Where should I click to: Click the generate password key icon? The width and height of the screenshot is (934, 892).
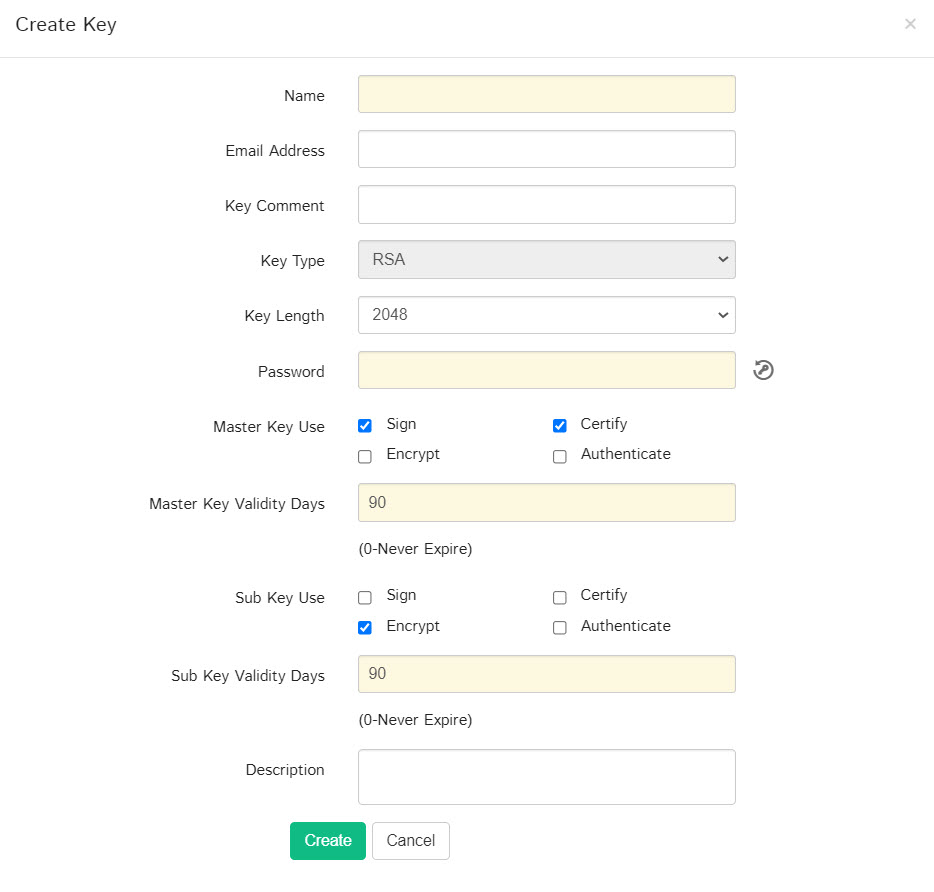coord(763,371)
